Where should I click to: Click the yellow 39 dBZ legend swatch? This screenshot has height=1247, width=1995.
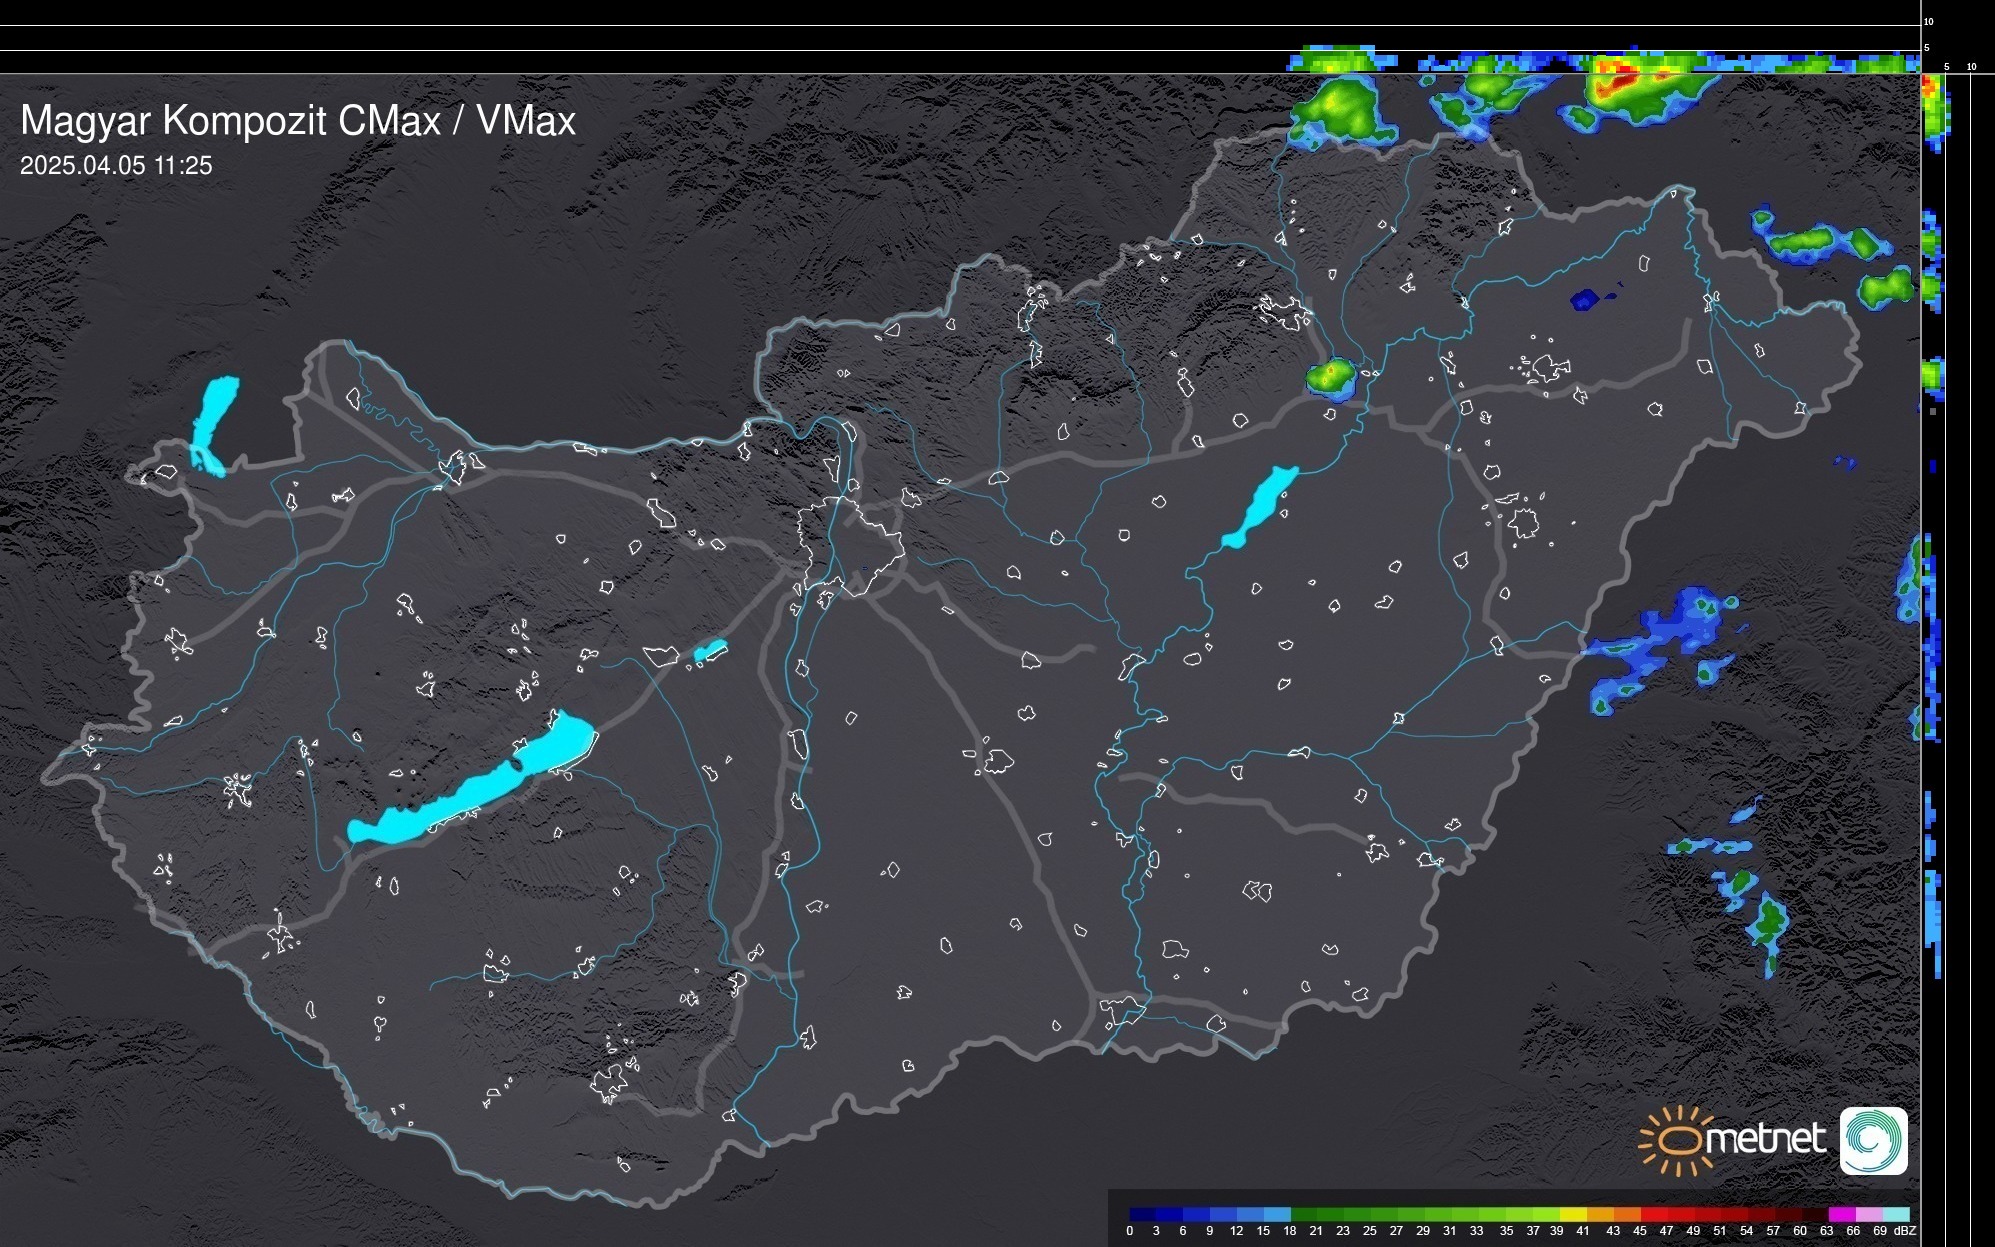[x=1573, y=1214]
